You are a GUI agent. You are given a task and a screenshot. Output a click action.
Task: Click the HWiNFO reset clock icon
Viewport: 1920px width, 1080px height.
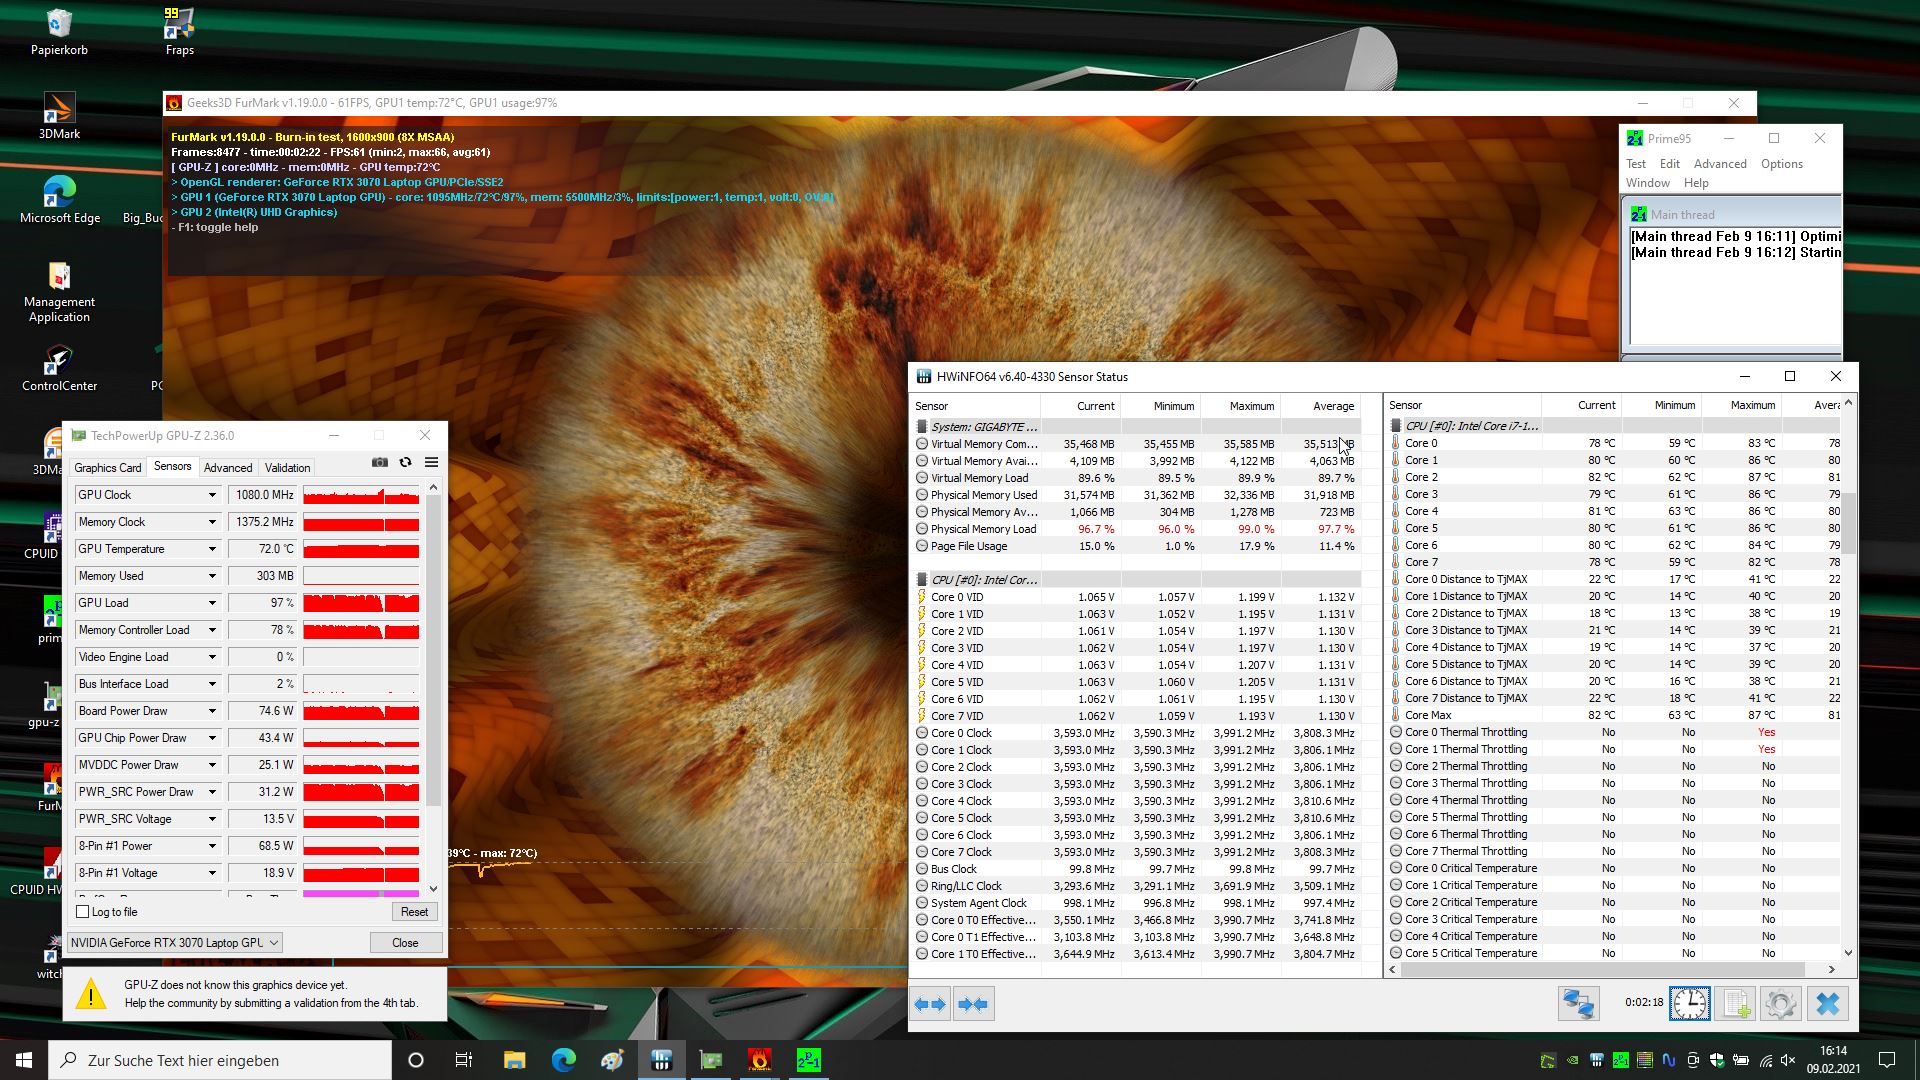1689,1004
